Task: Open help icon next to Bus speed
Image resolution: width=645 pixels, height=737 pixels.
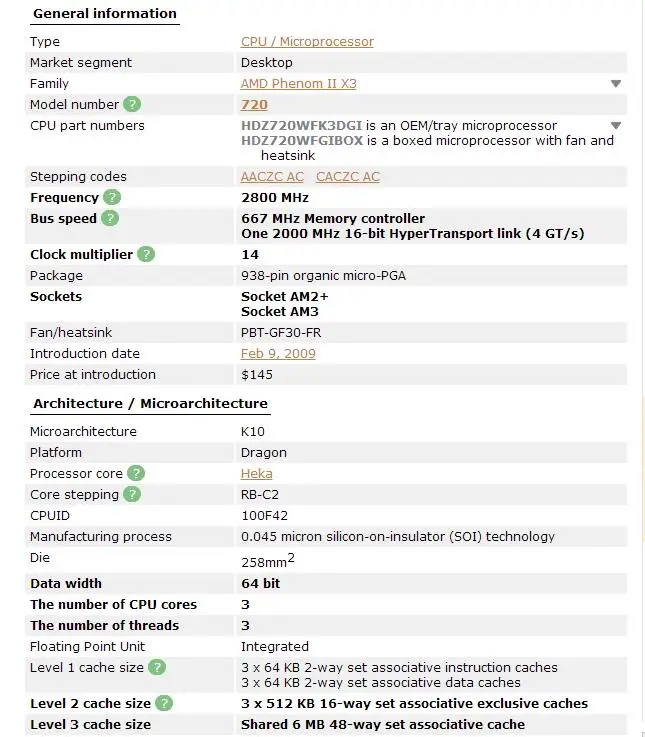Action: [110, 219]
